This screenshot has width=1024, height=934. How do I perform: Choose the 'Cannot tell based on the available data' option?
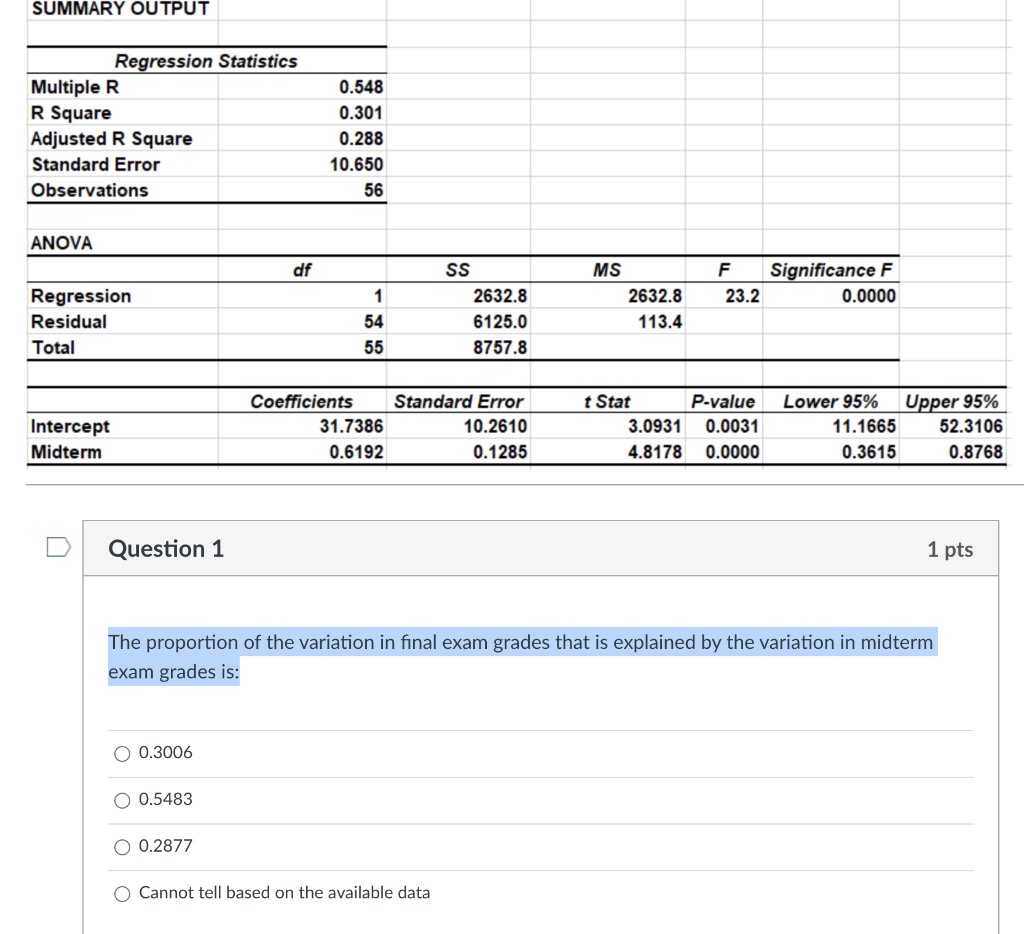point(121,893)
